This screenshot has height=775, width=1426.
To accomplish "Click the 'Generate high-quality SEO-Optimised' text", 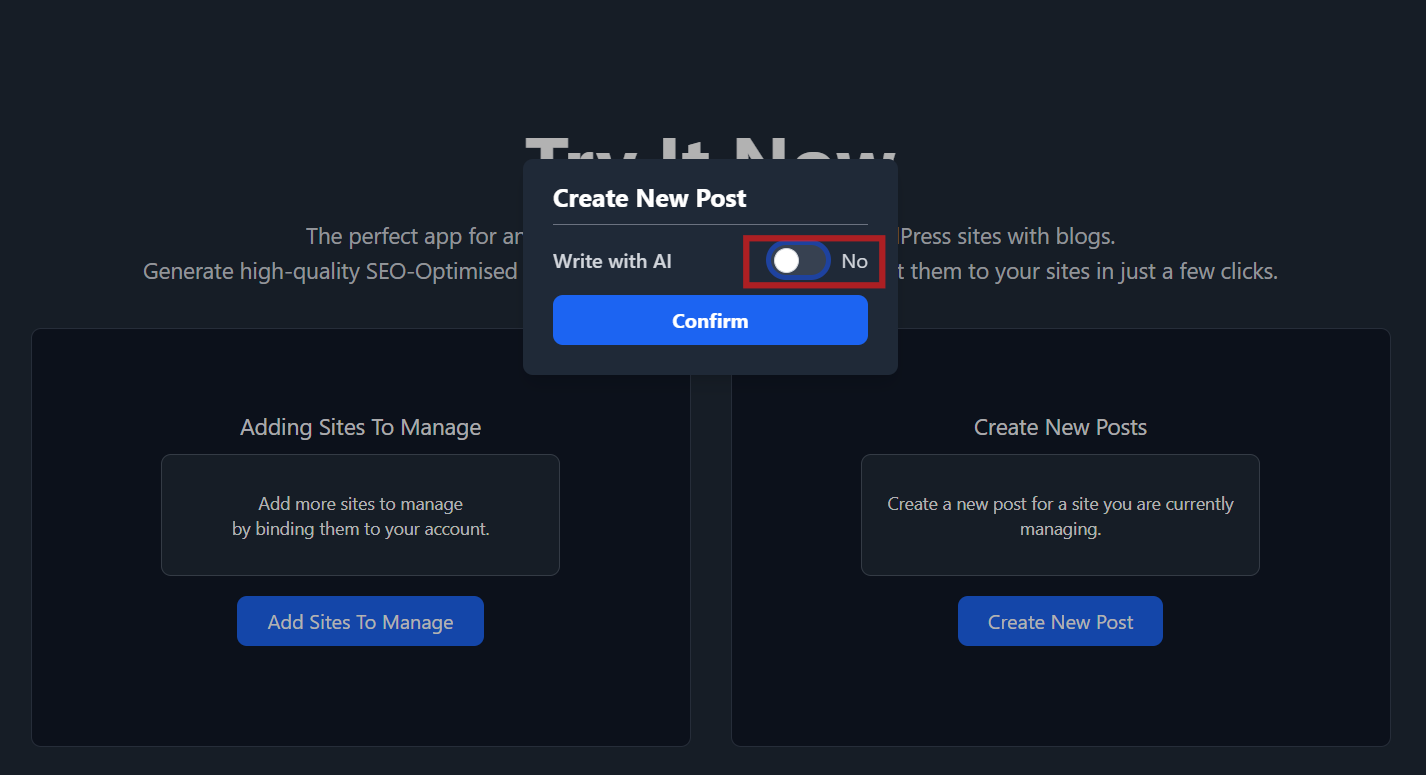I will click(330, 271).
